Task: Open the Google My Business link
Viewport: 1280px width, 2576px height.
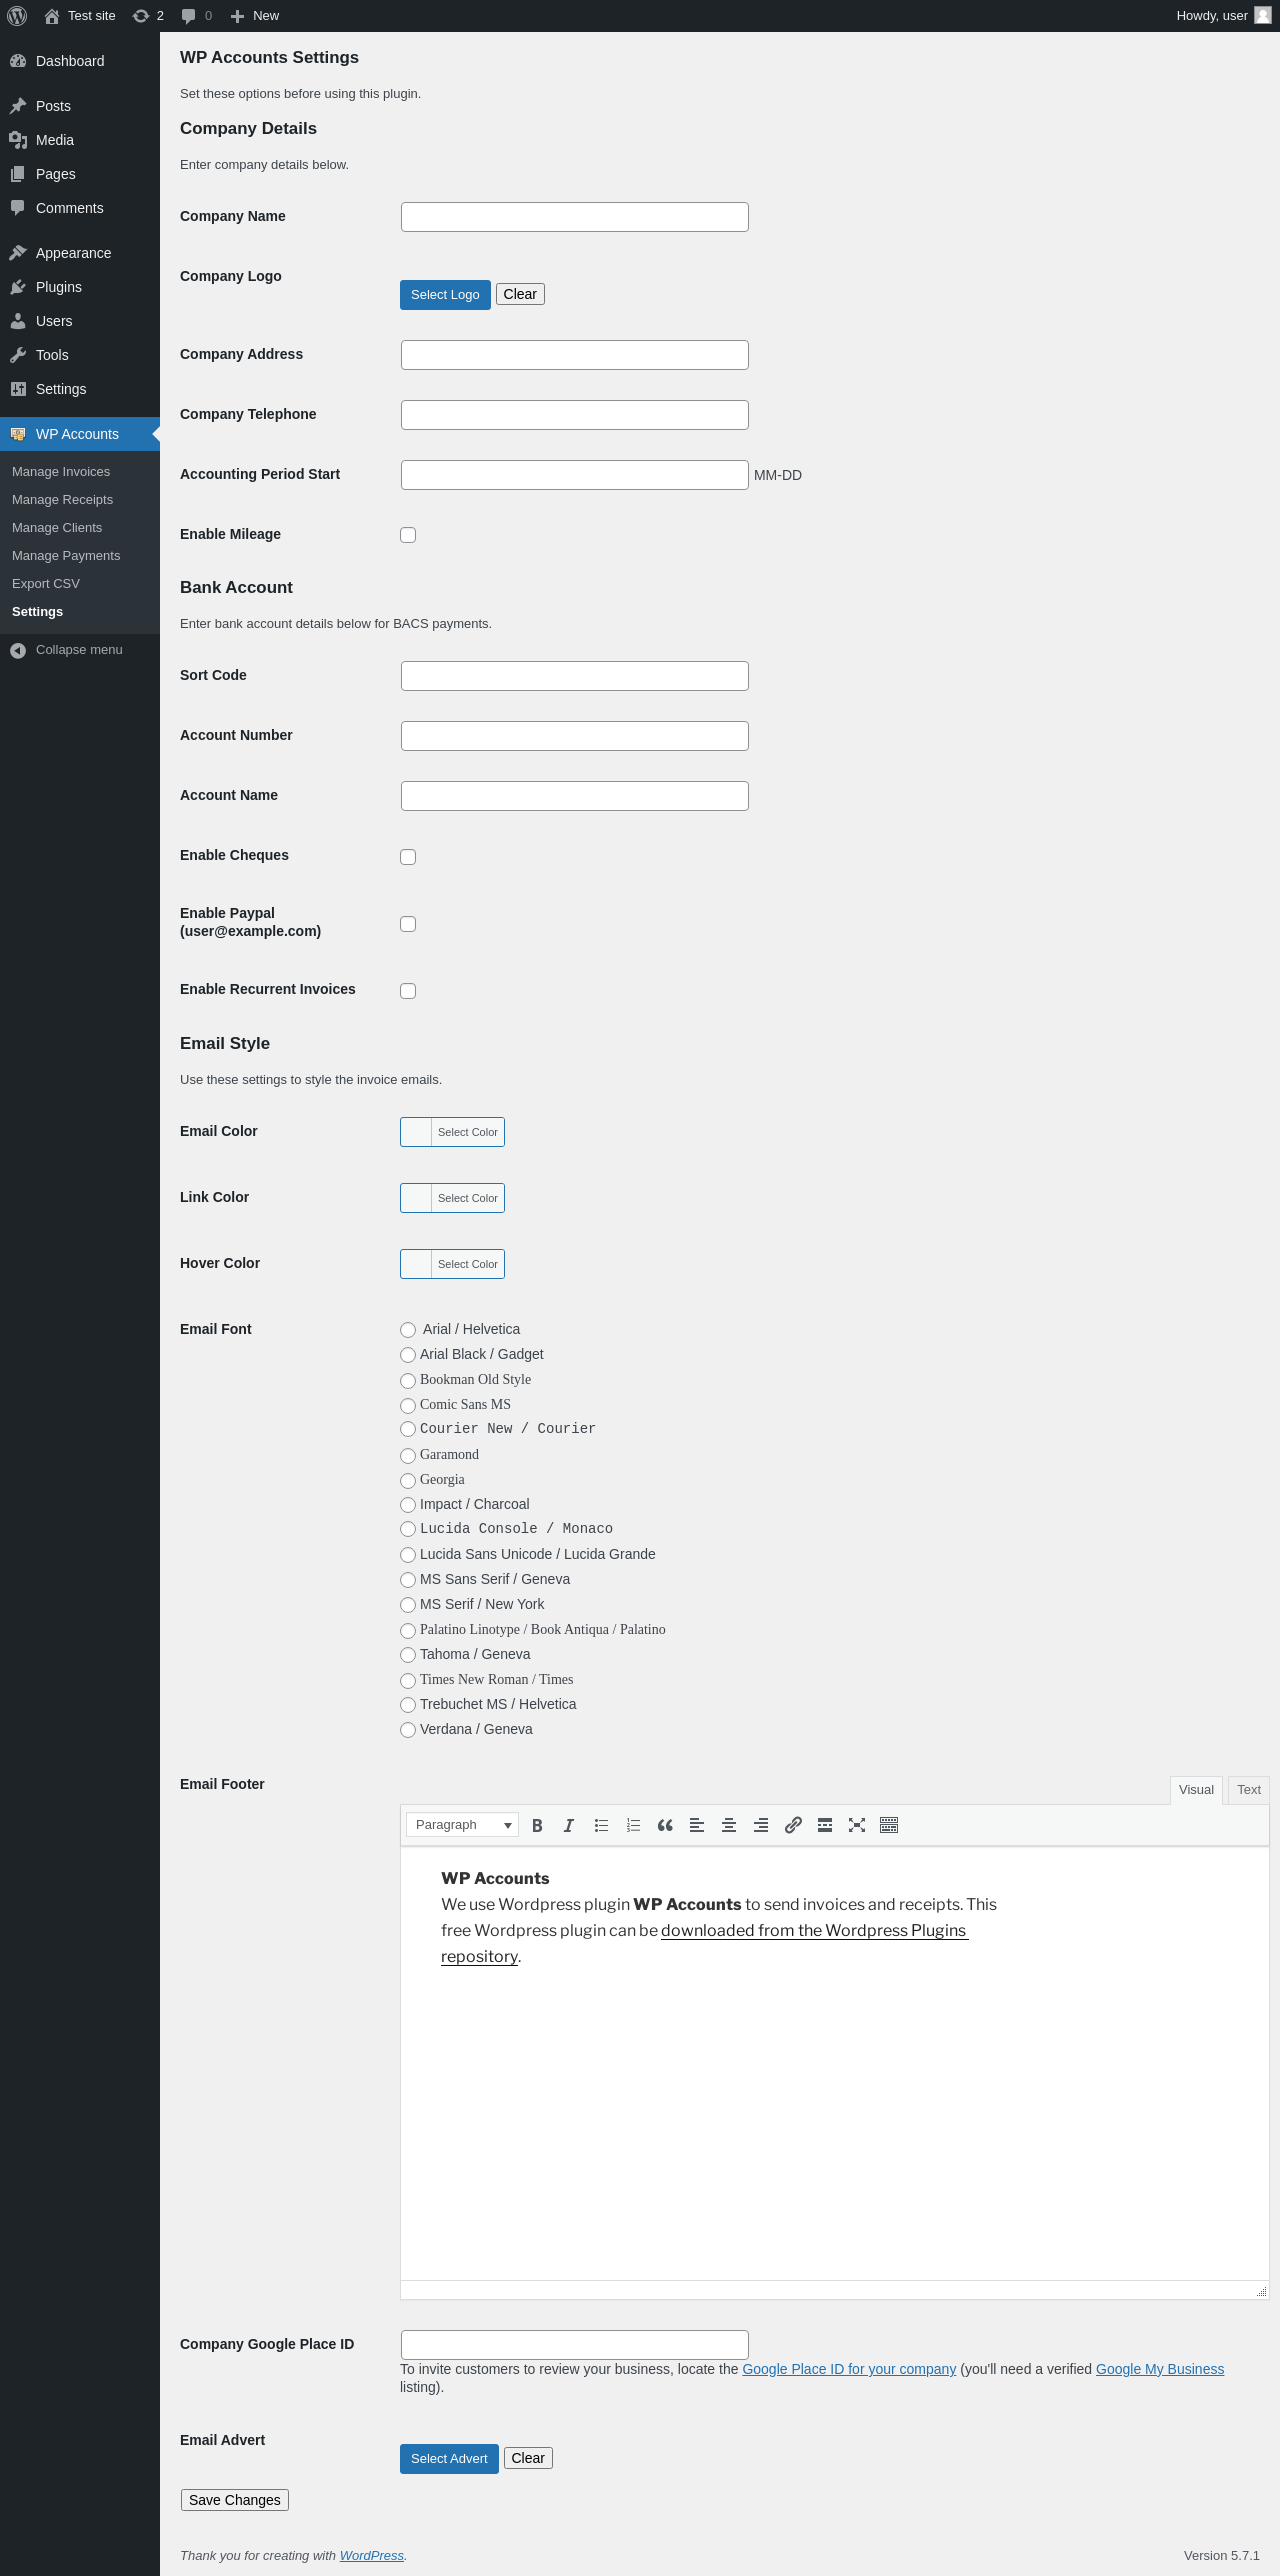Action: tap(1160, 2369)
